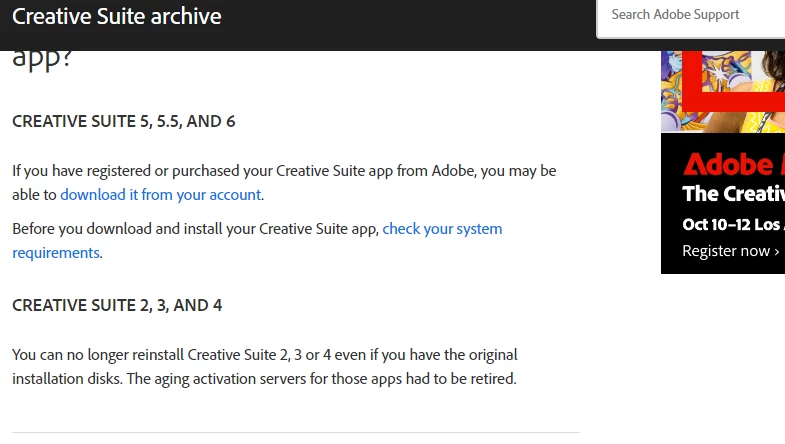The height and width of the screenshot is (444, 785).
Task: Follow the 'check your system requirements' link
Action: pos(442,229)
